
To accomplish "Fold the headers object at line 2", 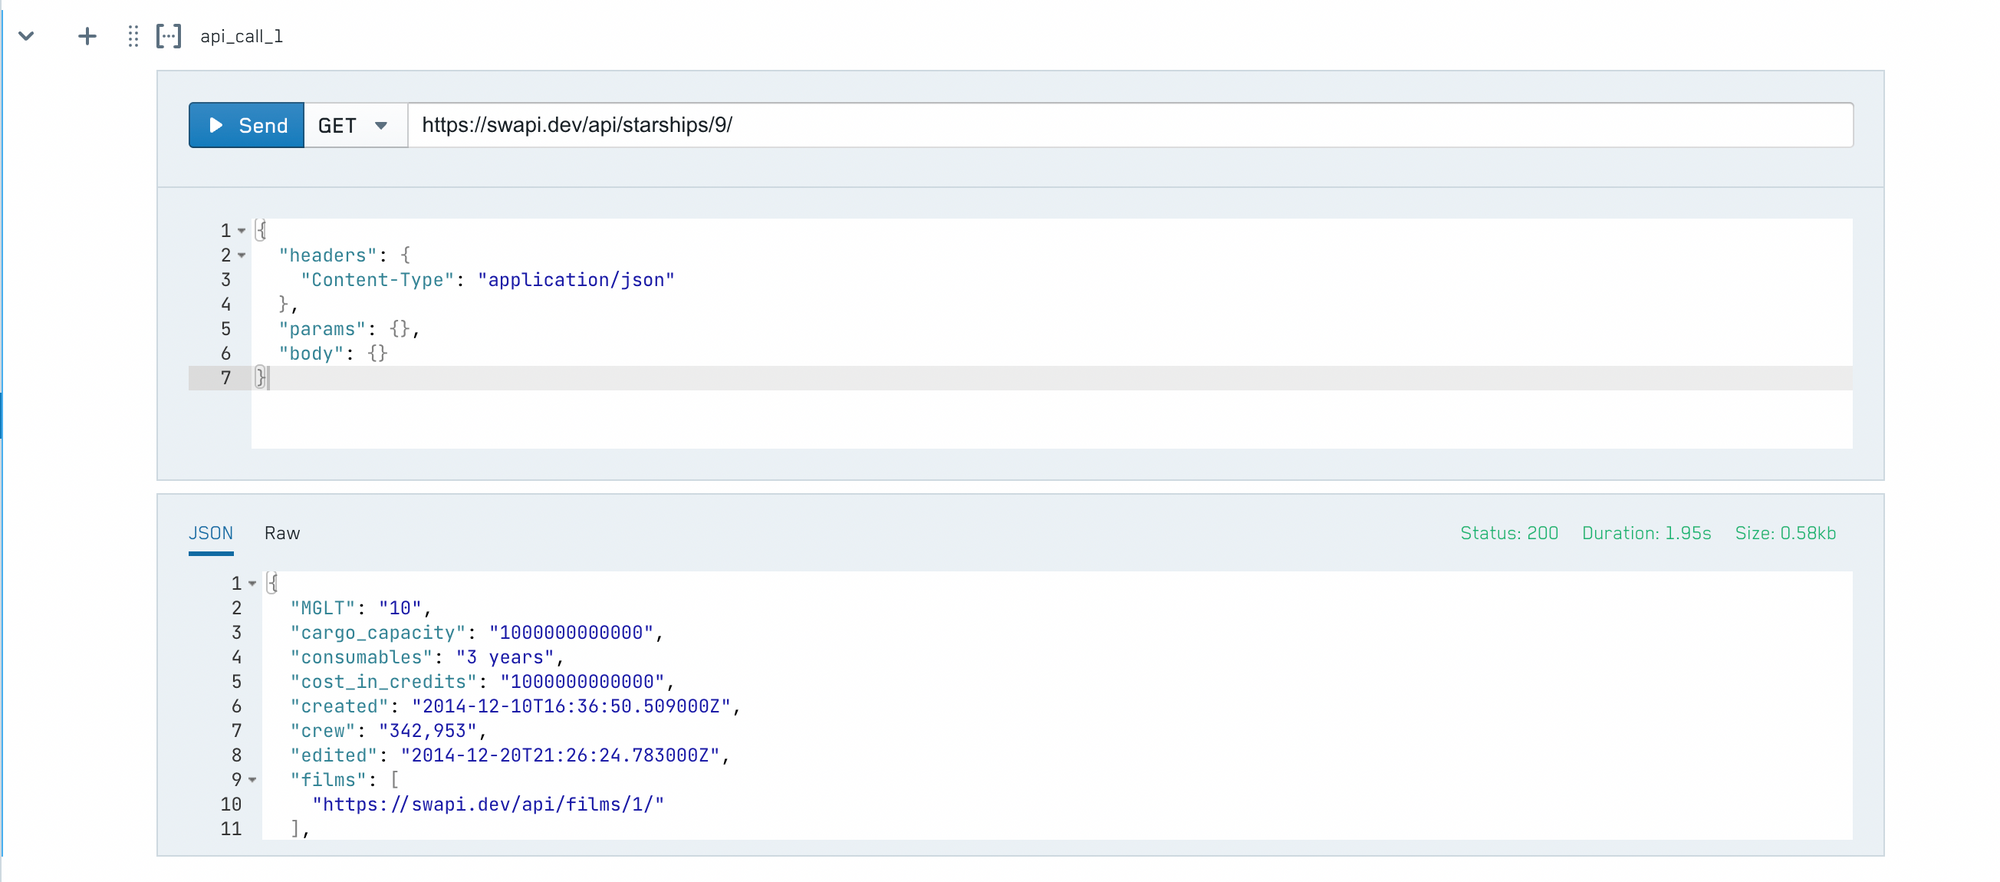I will [242, 256].
